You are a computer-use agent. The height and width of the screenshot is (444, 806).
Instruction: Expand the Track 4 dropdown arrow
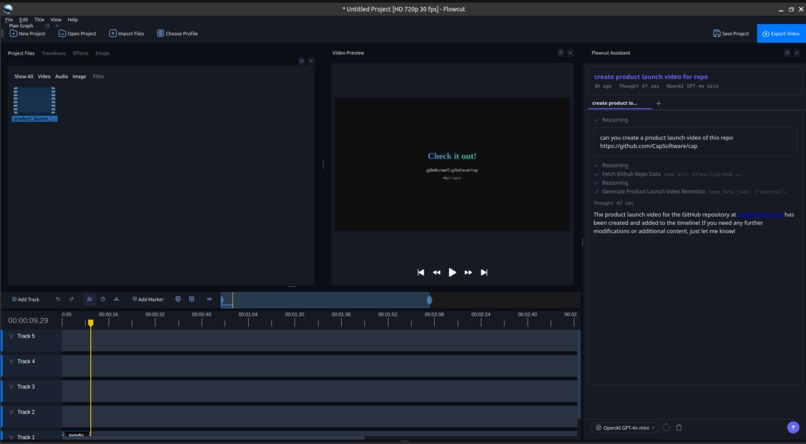tap(11, 361)
